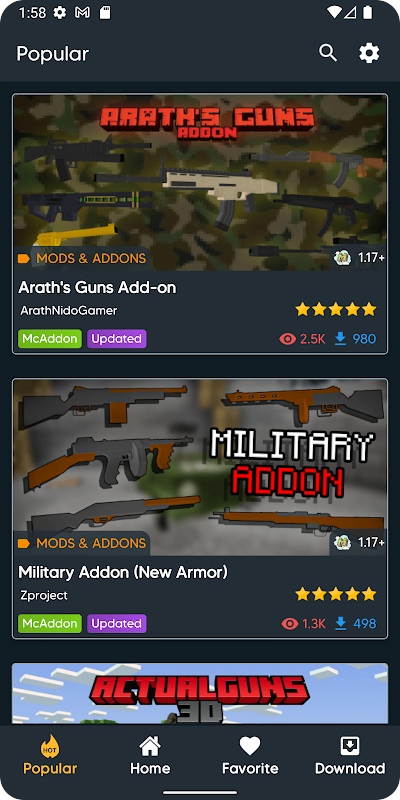400x800 pixels.
Task: Tap the eye views icon on Military Addon
Action: click(290, 623)
